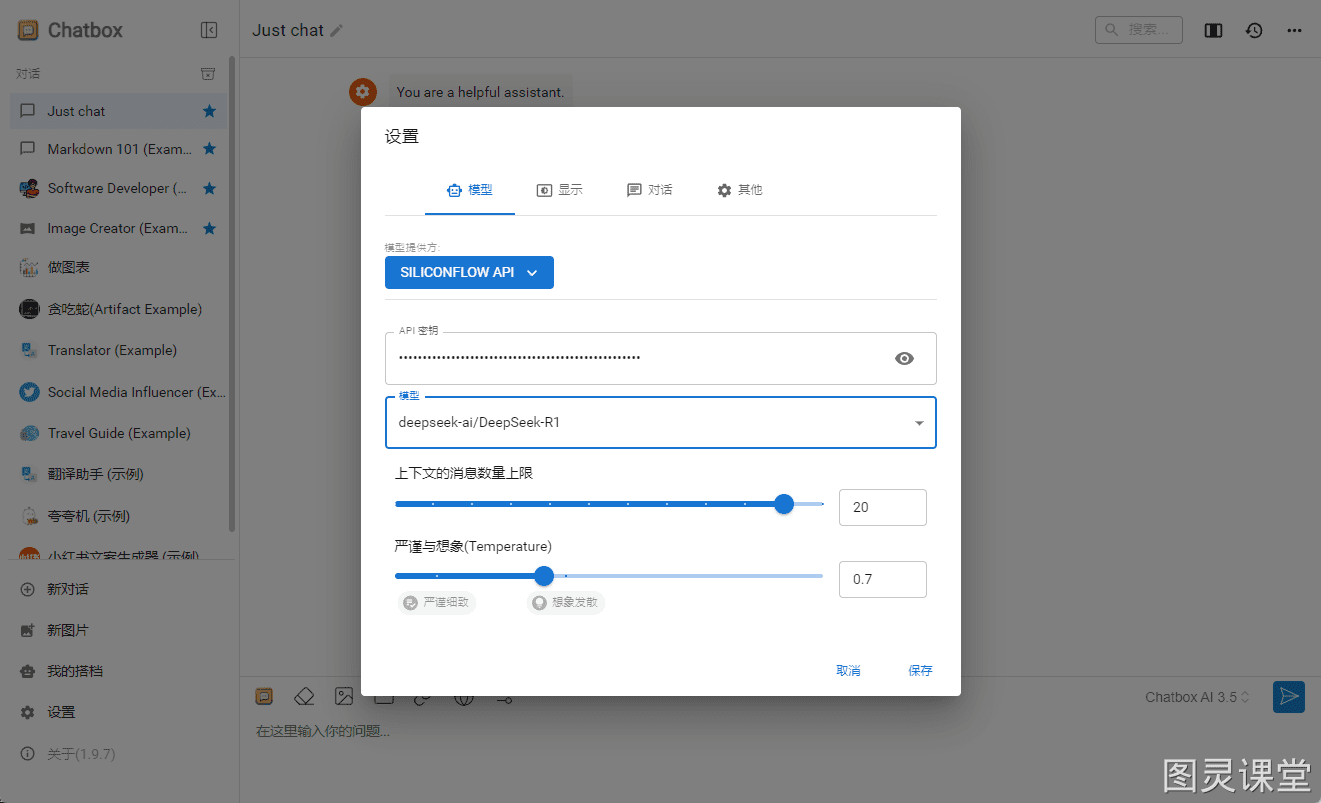The width and height of the screenshot is (1321, 803).
Task: Open the Image Creator conversation
Action: tap(119, 228)
